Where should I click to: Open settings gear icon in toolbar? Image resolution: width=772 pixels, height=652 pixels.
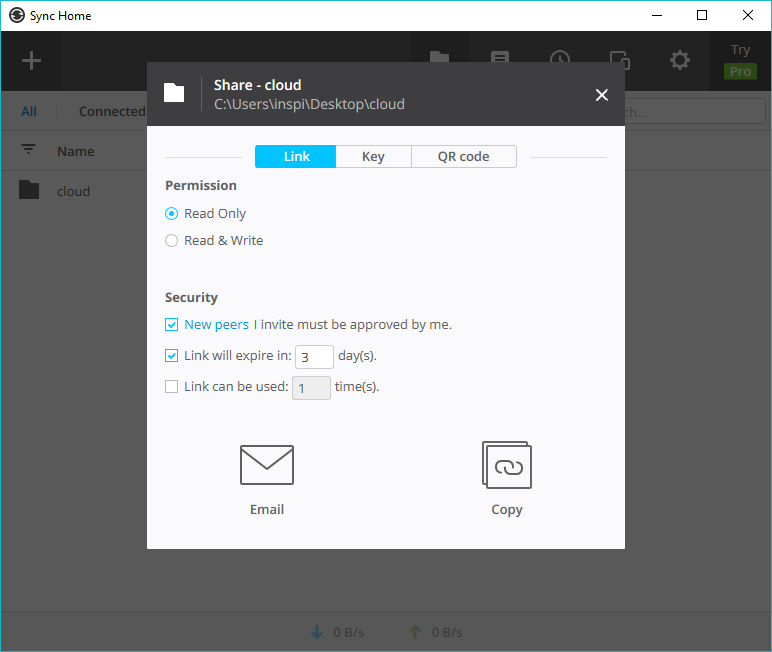click(679, 60)
